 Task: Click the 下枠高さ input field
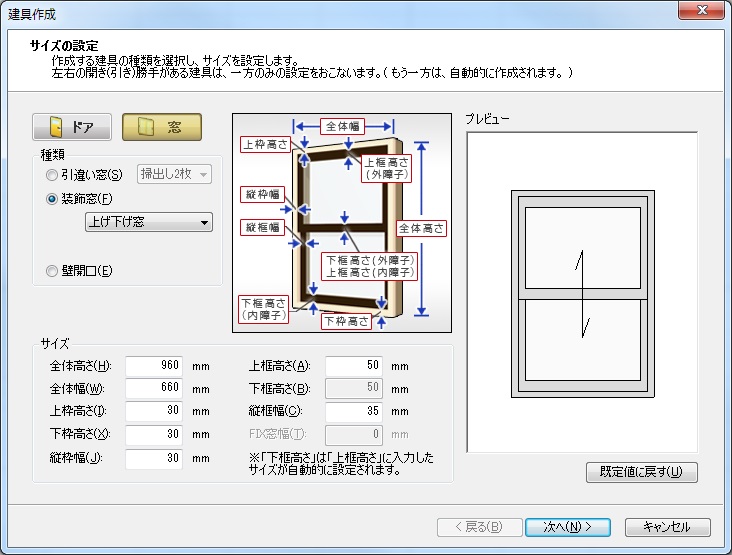pos(153,435)
